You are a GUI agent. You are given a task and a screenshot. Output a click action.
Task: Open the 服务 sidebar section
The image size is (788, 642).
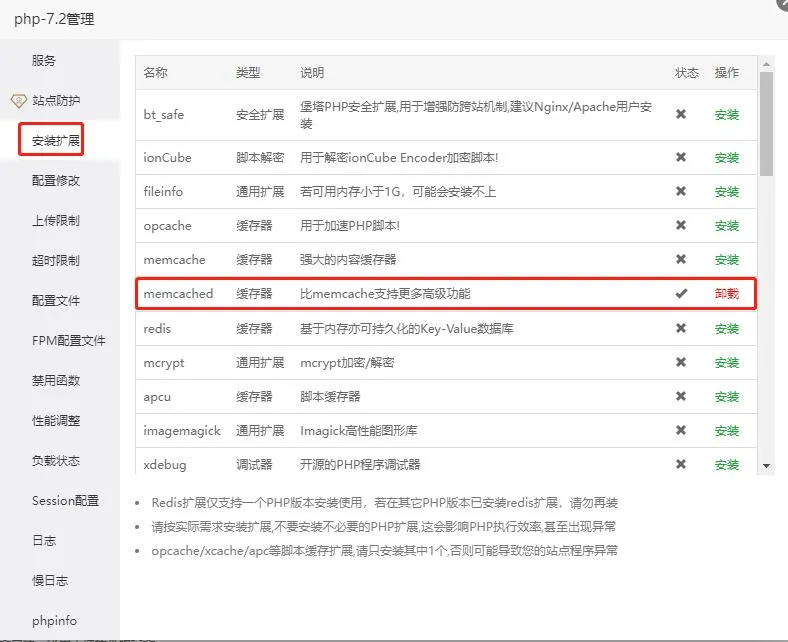[x=44, y=61]
